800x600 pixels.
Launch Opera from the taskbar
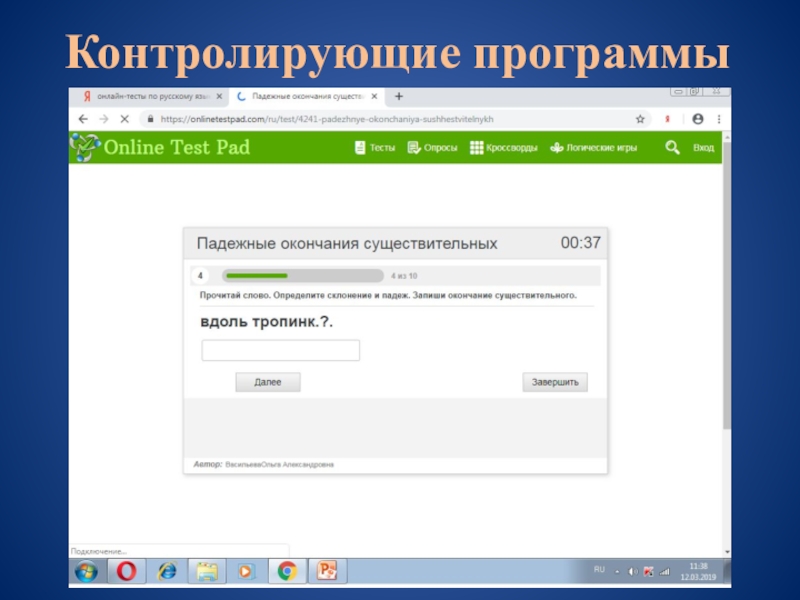coord(126,571)
